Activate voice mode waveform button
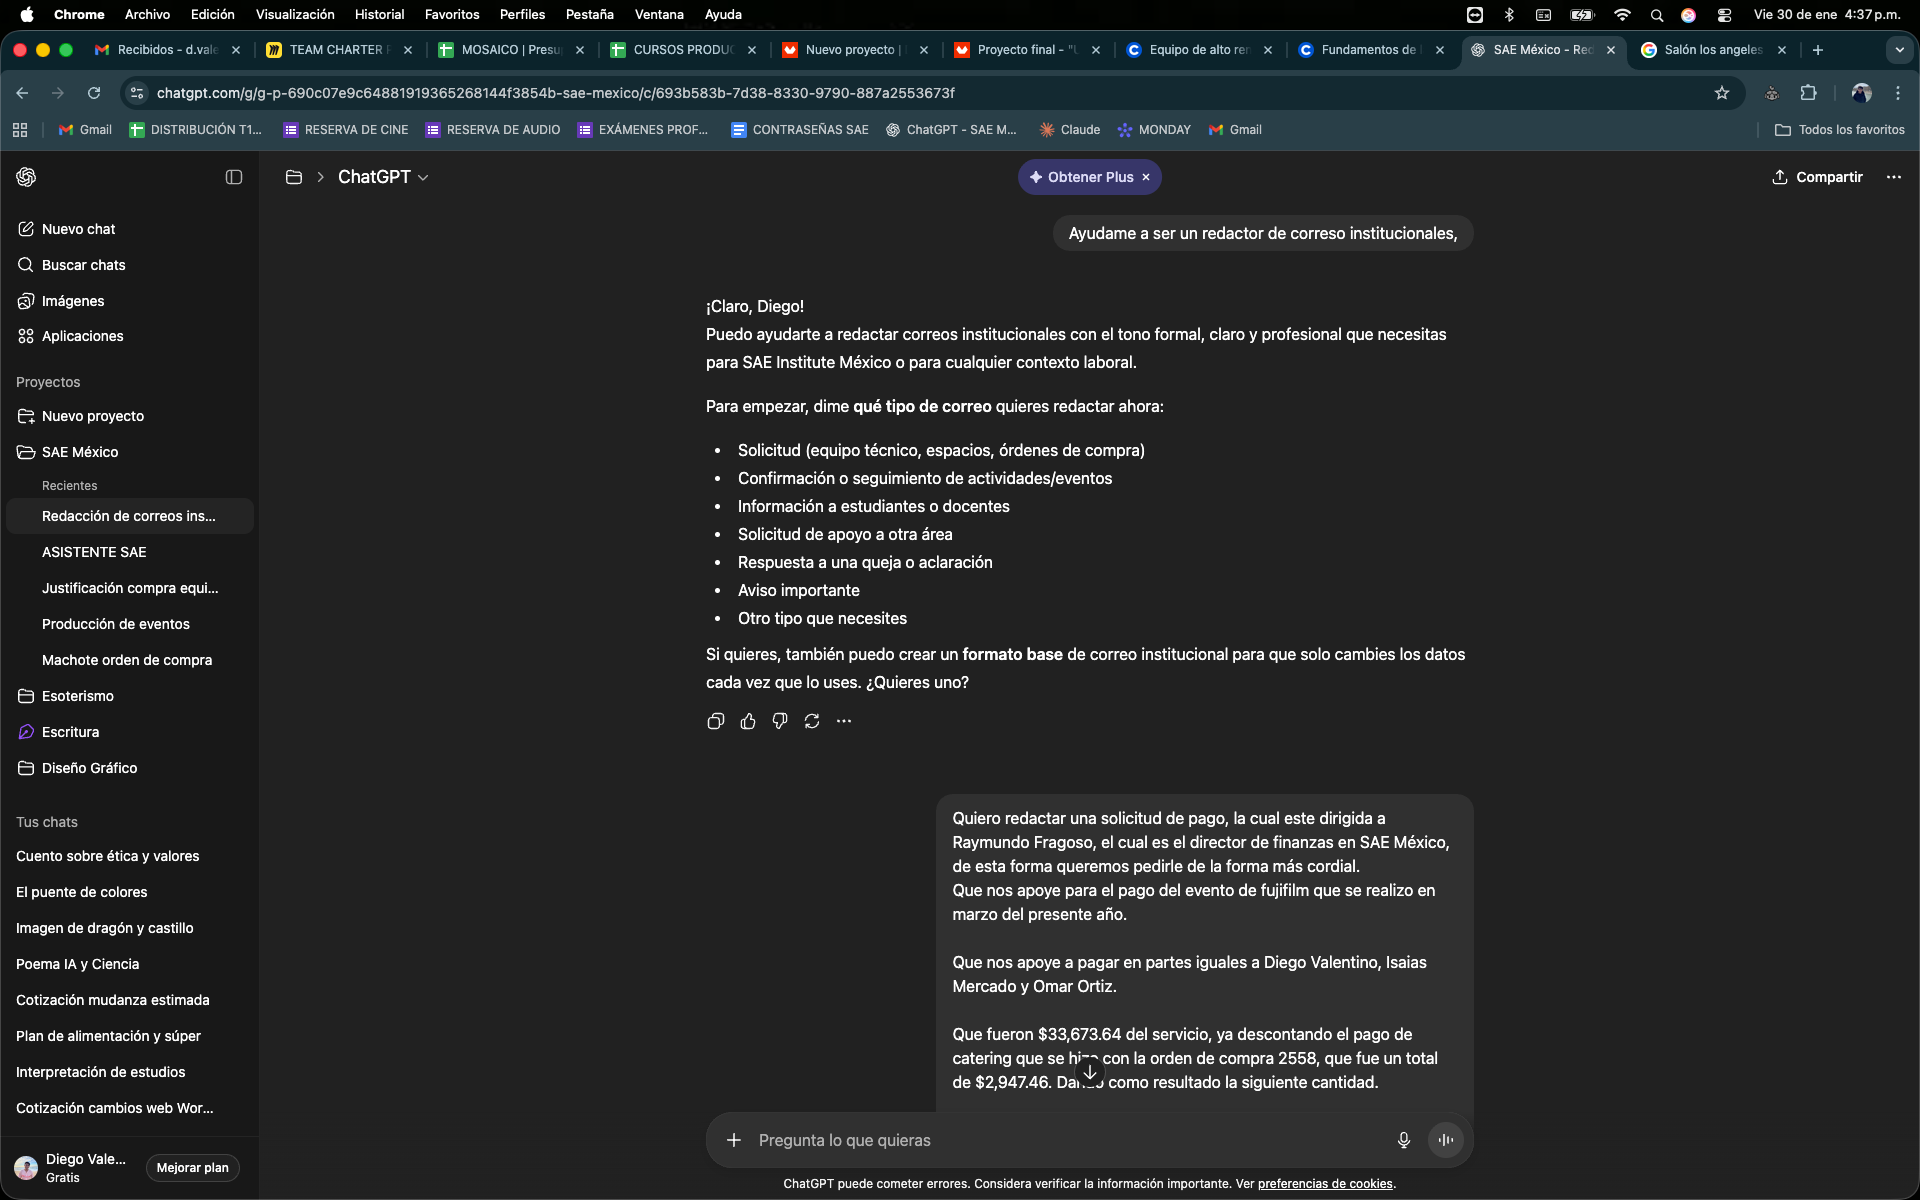 tap(1446, 1140)
